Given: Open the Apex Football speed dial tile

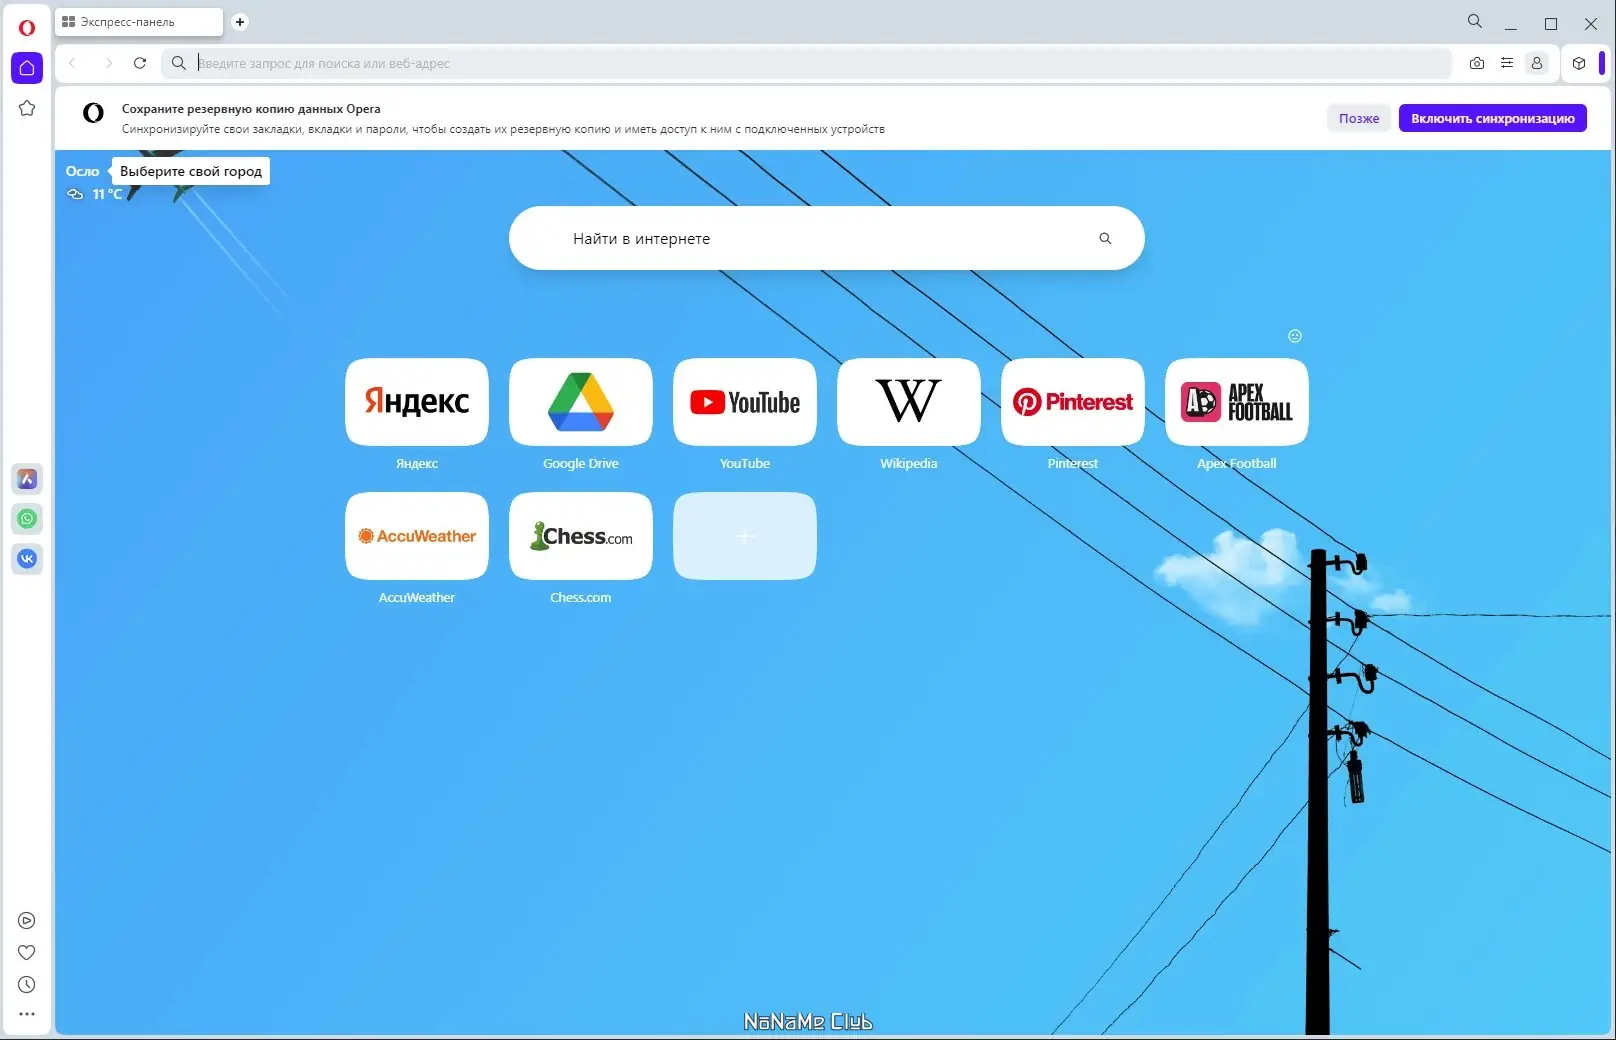Looking at the screenshot, I should click(1237, 402).
